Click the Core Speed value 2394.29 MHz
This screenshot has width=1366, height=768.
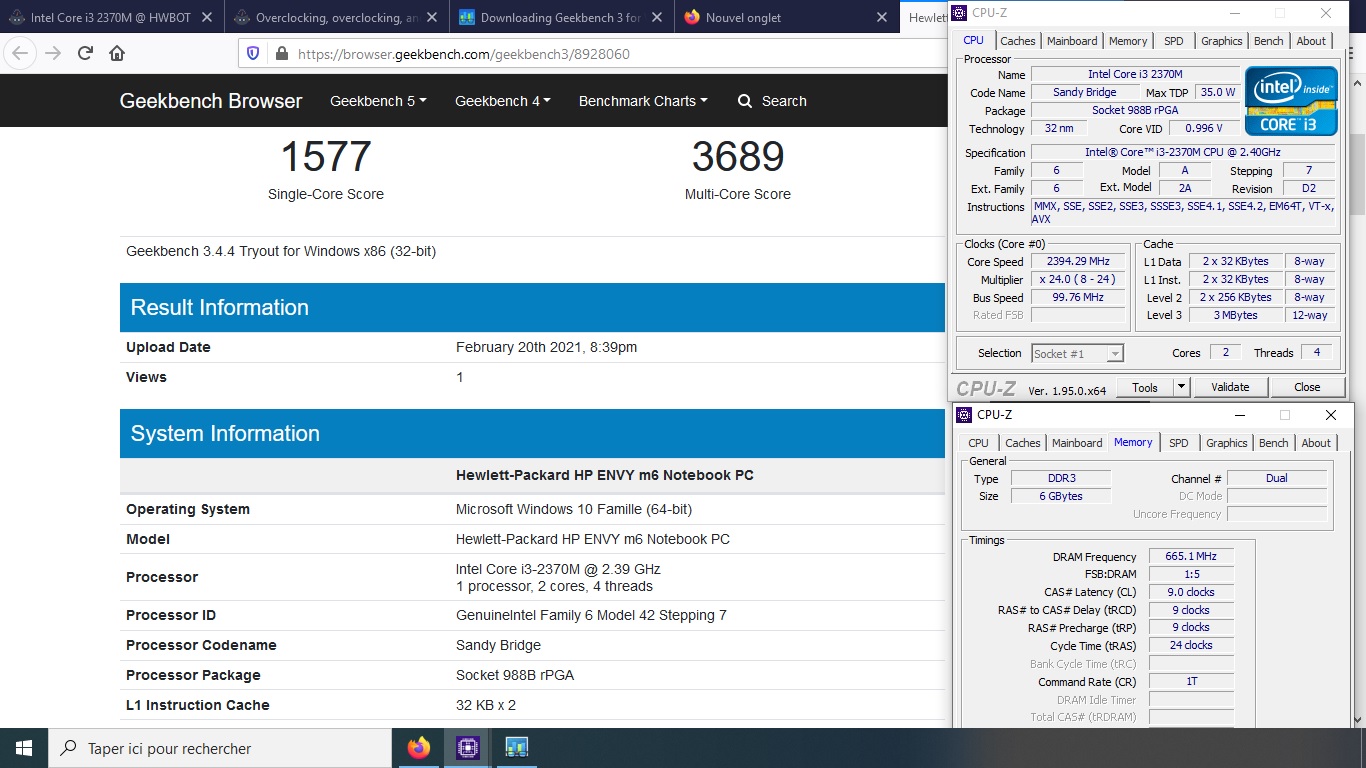pos(1078,262)
